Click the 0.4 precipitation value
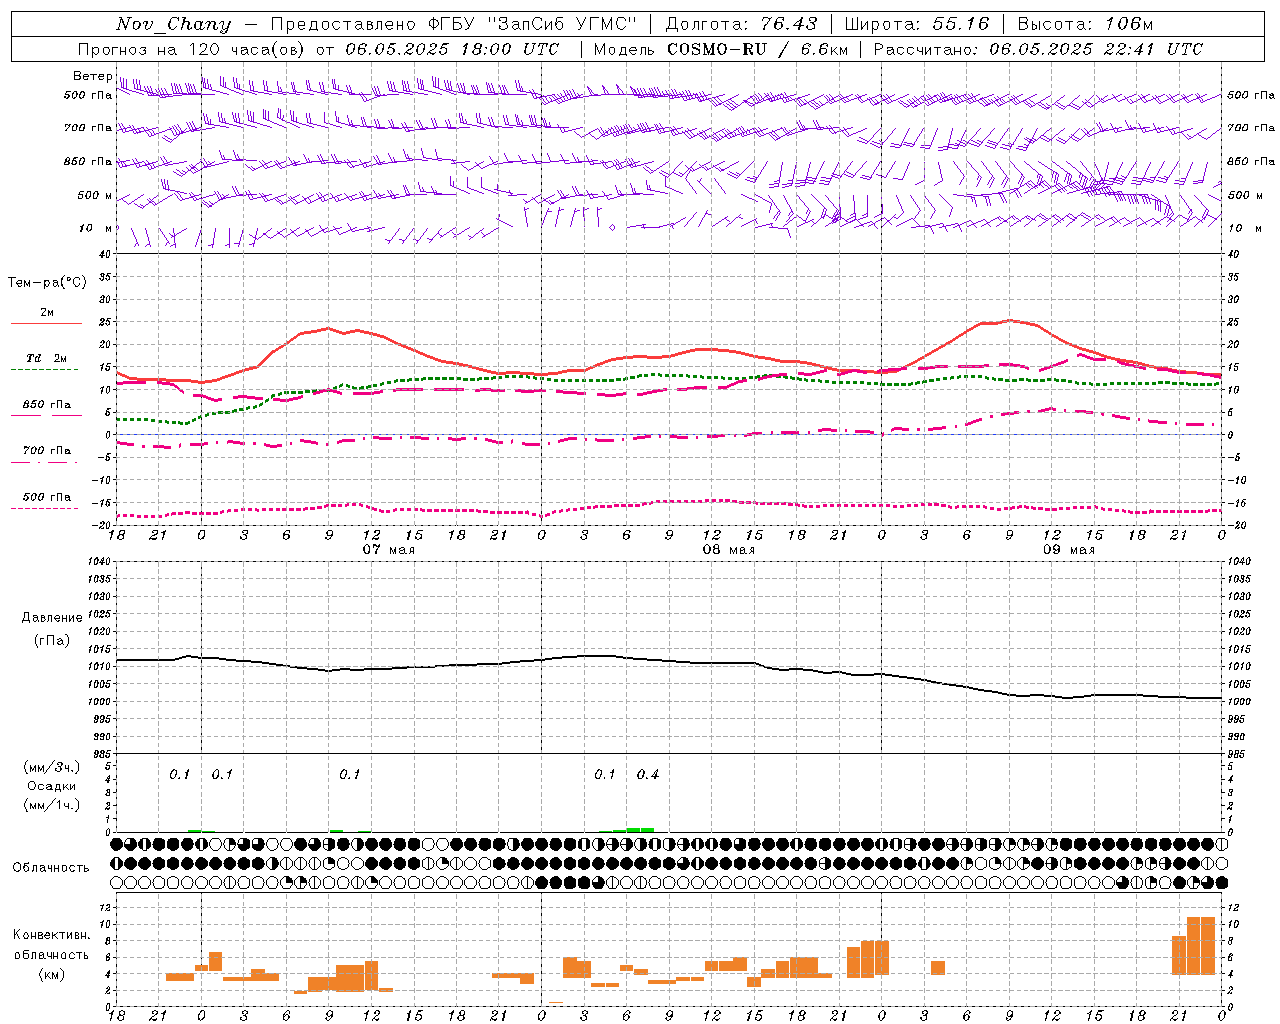This screenshot has width=1280, height=1024. [x=648, y=775]
